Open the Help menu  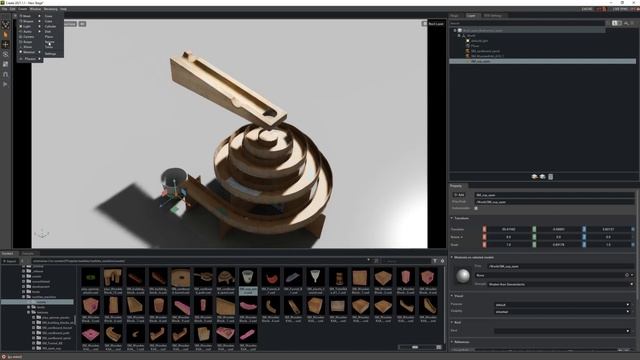63,9
